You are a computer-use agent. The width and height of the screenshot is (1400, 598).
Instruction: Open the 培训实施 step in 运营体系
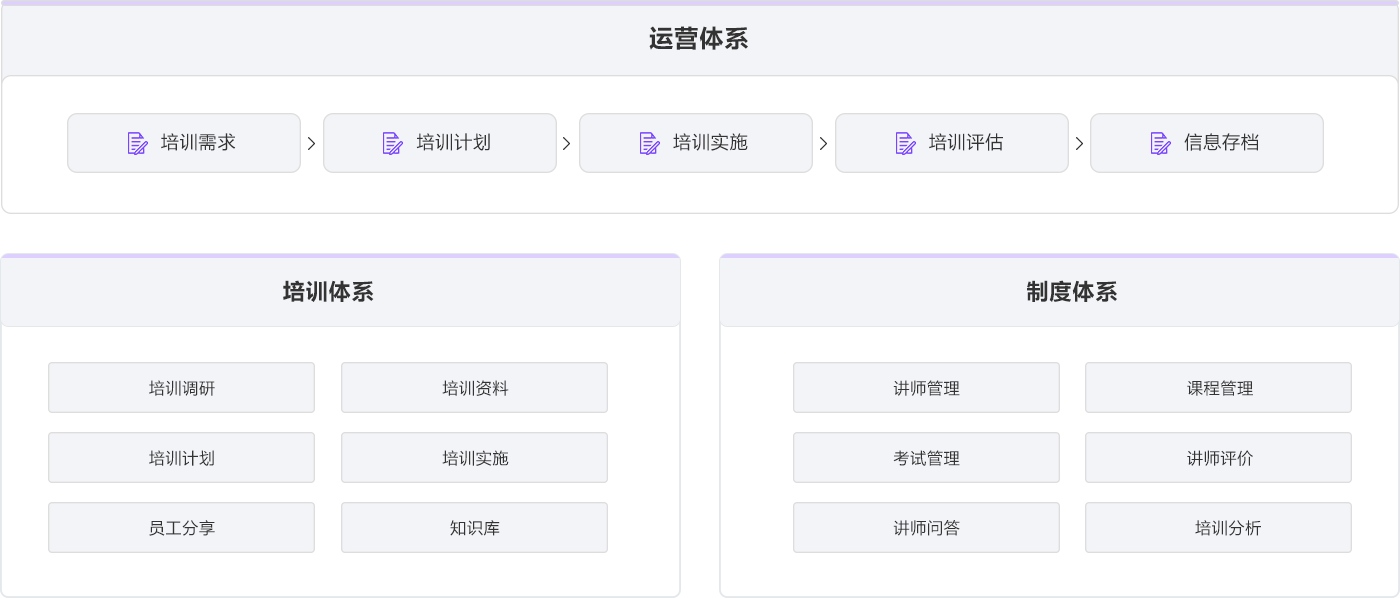(696, 143)
